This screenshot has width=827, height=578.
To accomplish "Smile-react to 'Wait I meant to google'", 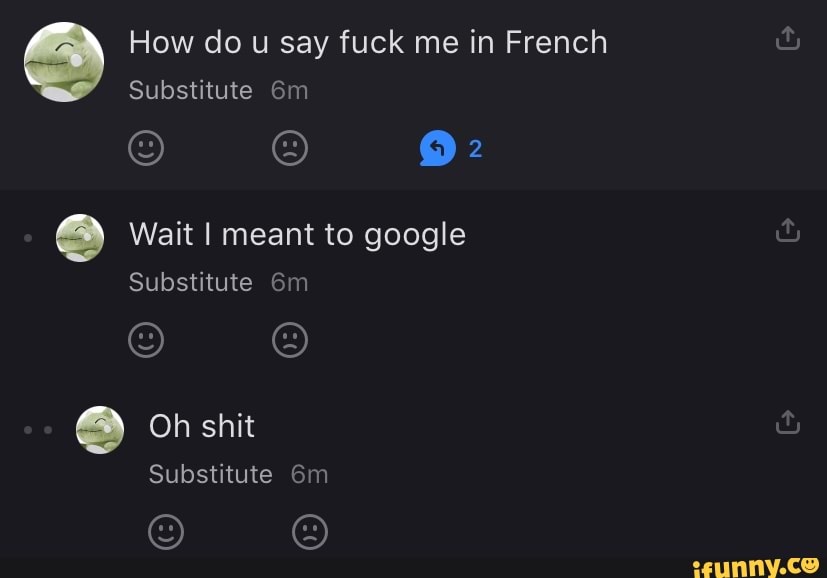I will [146, 341].
